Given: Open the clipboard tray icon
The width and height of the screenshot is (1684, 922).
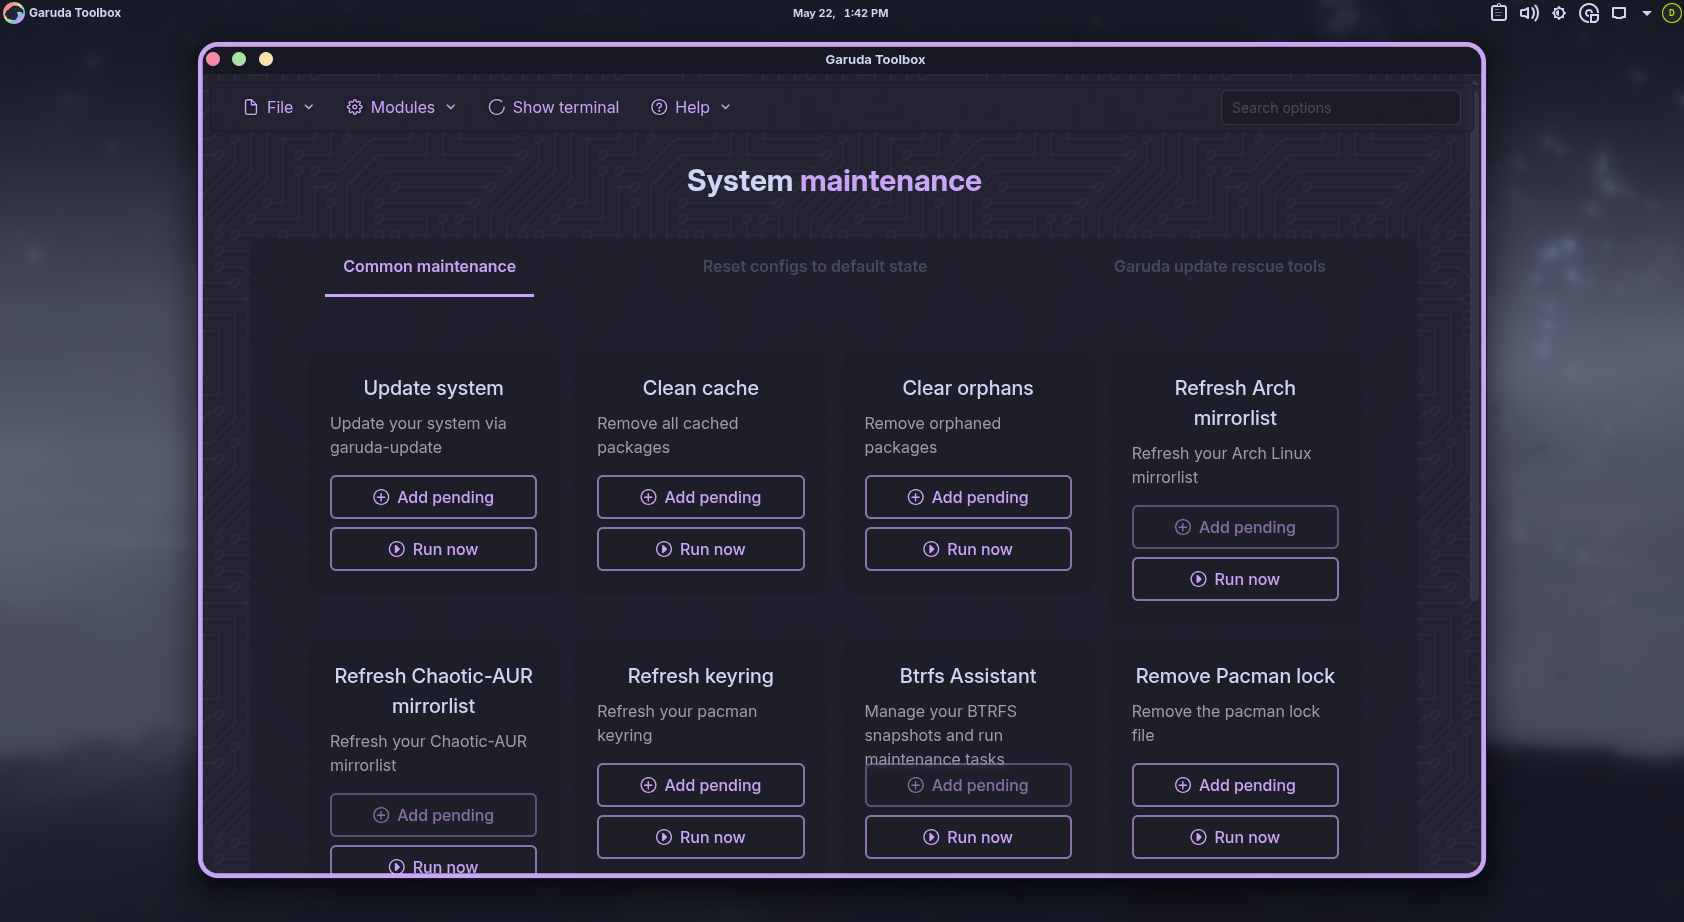Looking at the screenshot, I should [x=1498, y=13].
